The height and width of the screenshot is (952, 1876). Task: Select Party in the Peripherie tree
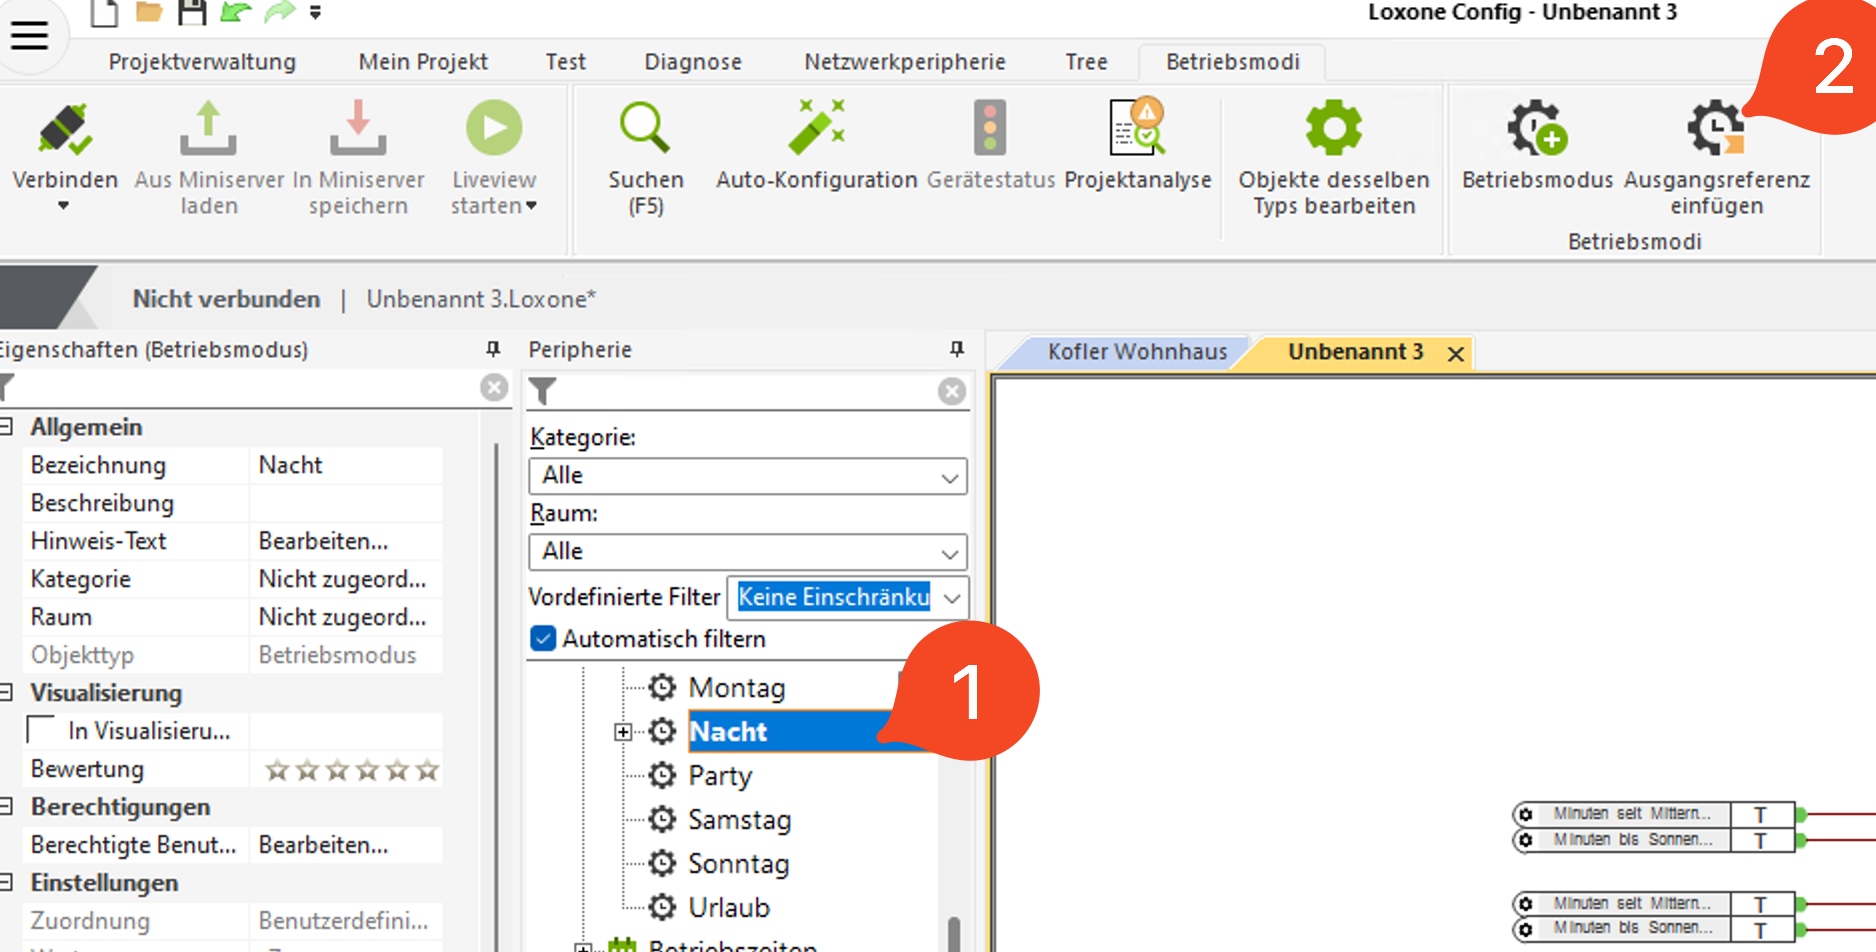pos(720,776)
